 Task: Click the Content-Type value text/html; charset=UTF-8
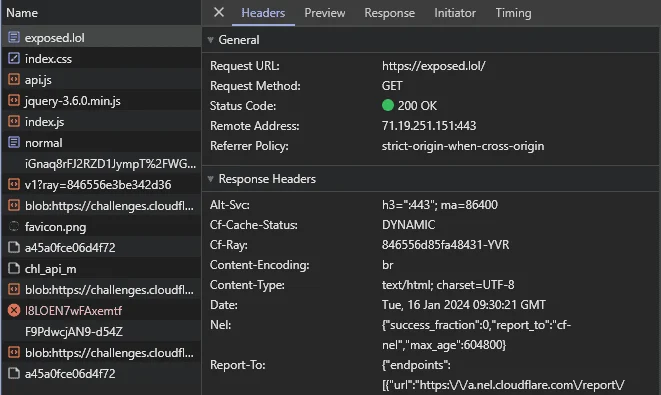click(x=448, y=285)
